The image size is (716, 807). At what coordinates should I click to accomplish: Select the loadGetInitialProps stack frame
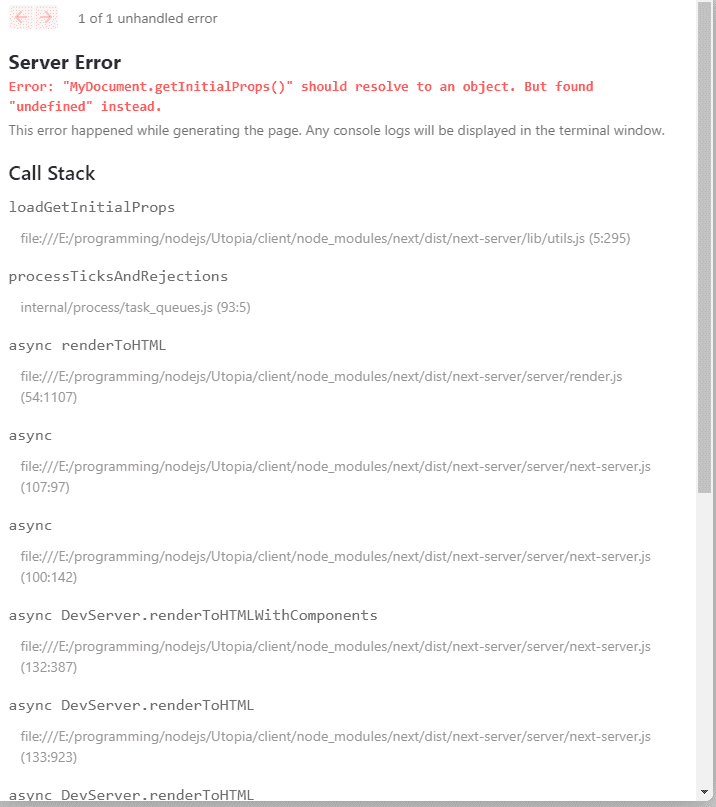[x=92, y=207]
